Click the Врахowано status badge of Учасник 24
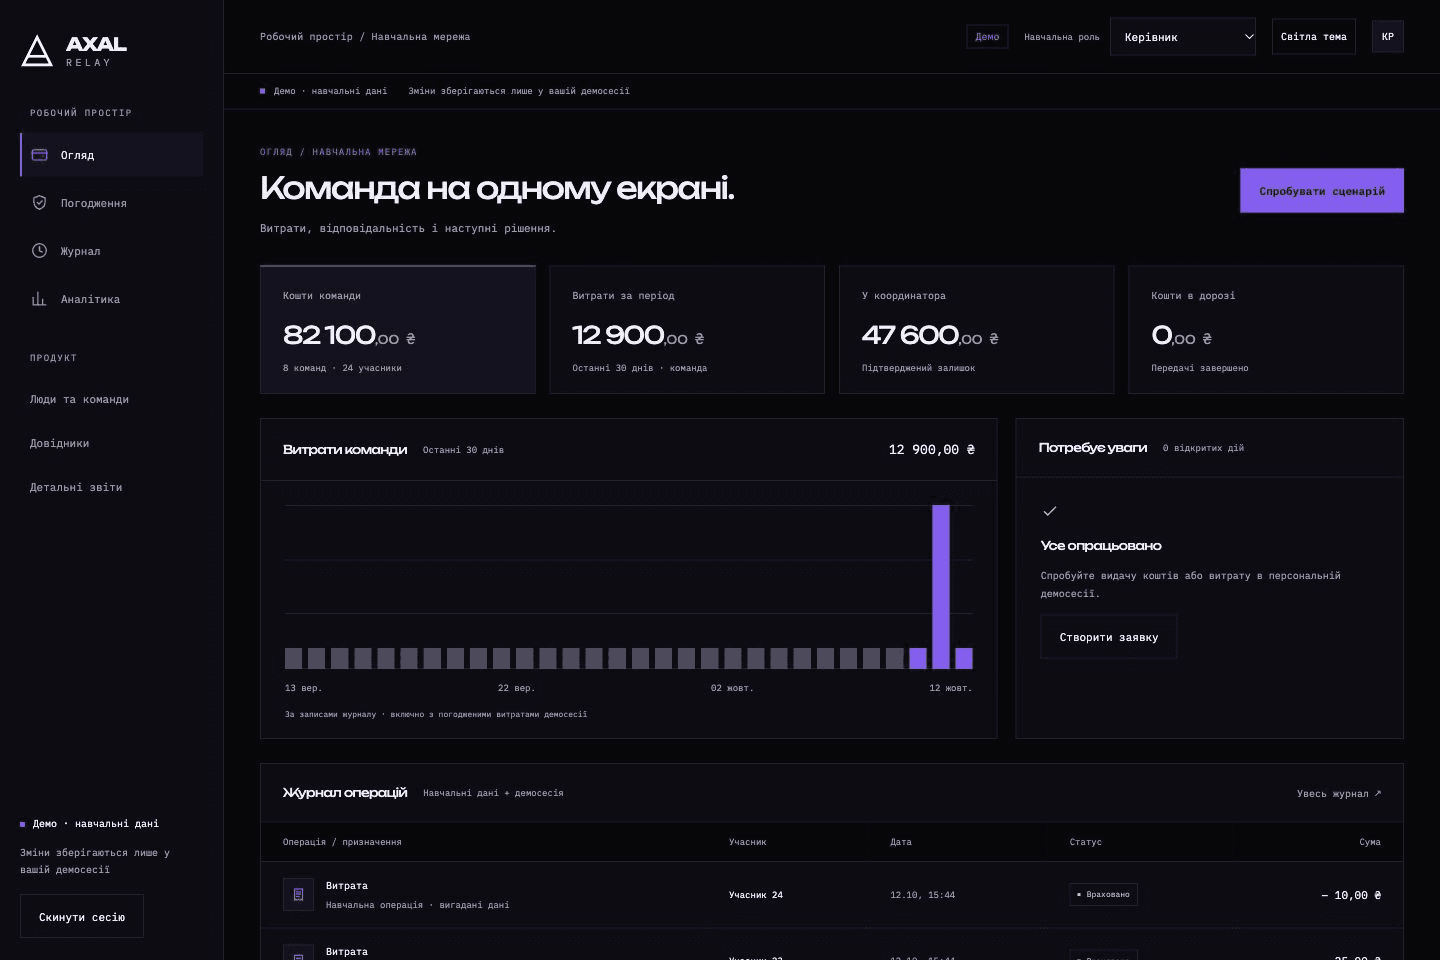 [1103, 895]
